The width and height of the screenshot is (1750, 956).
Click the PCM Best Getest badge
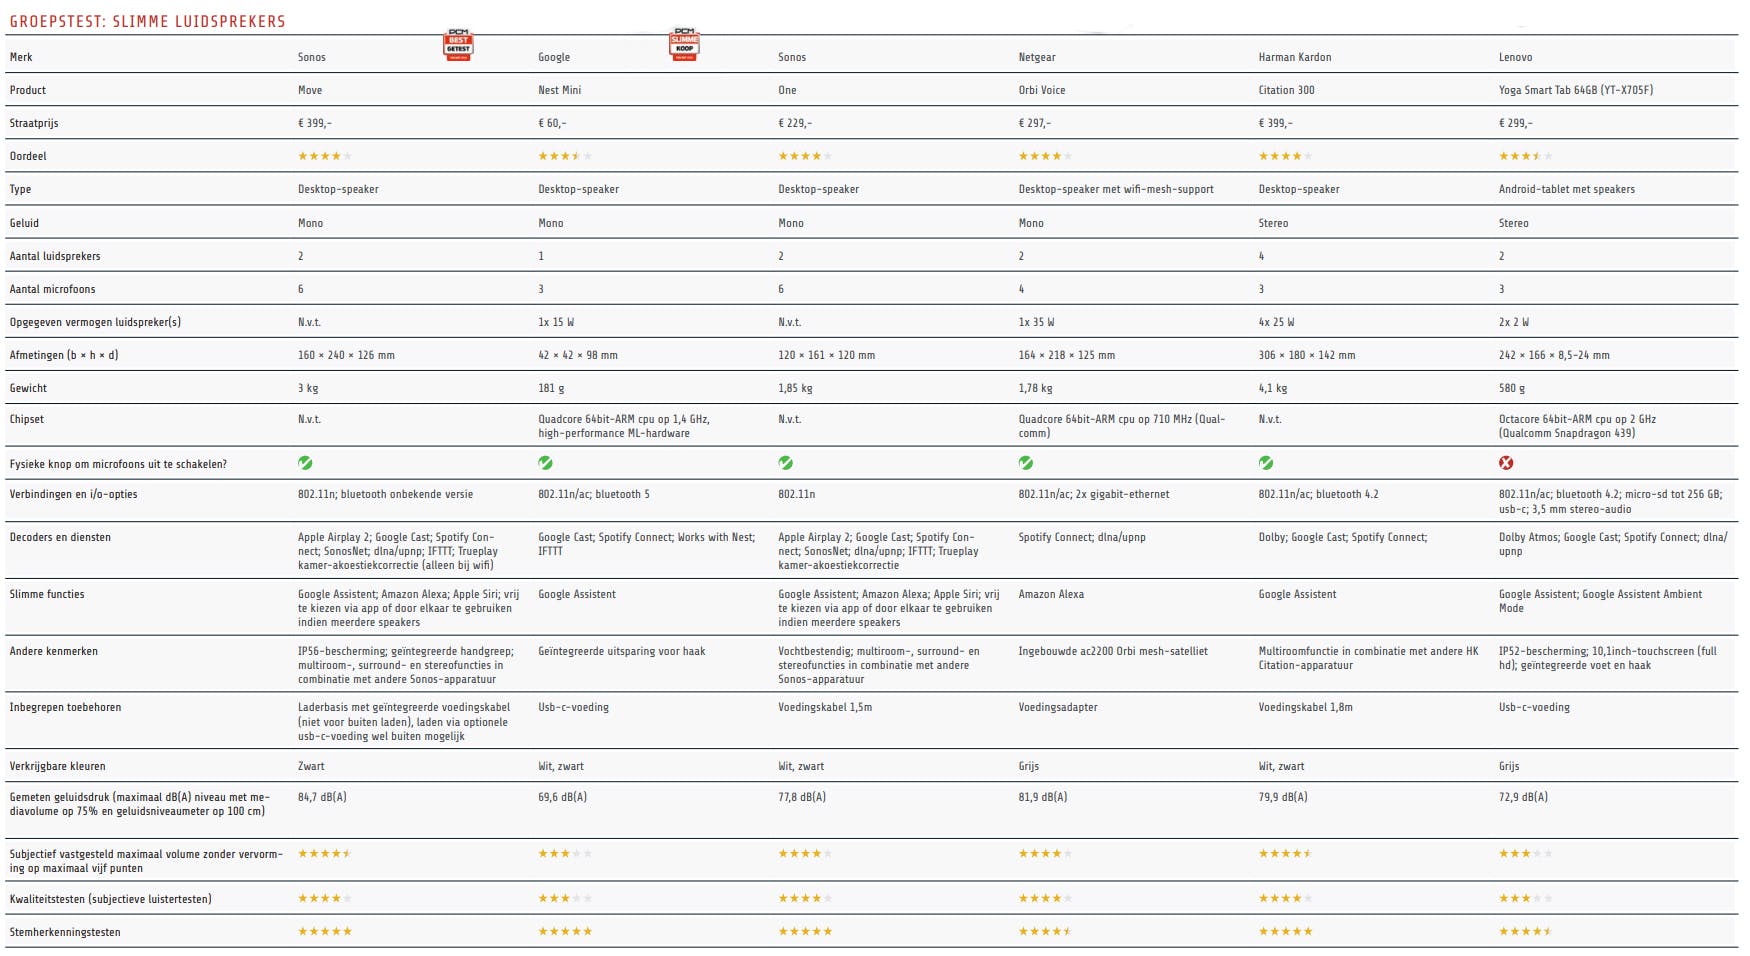(458, 45)
